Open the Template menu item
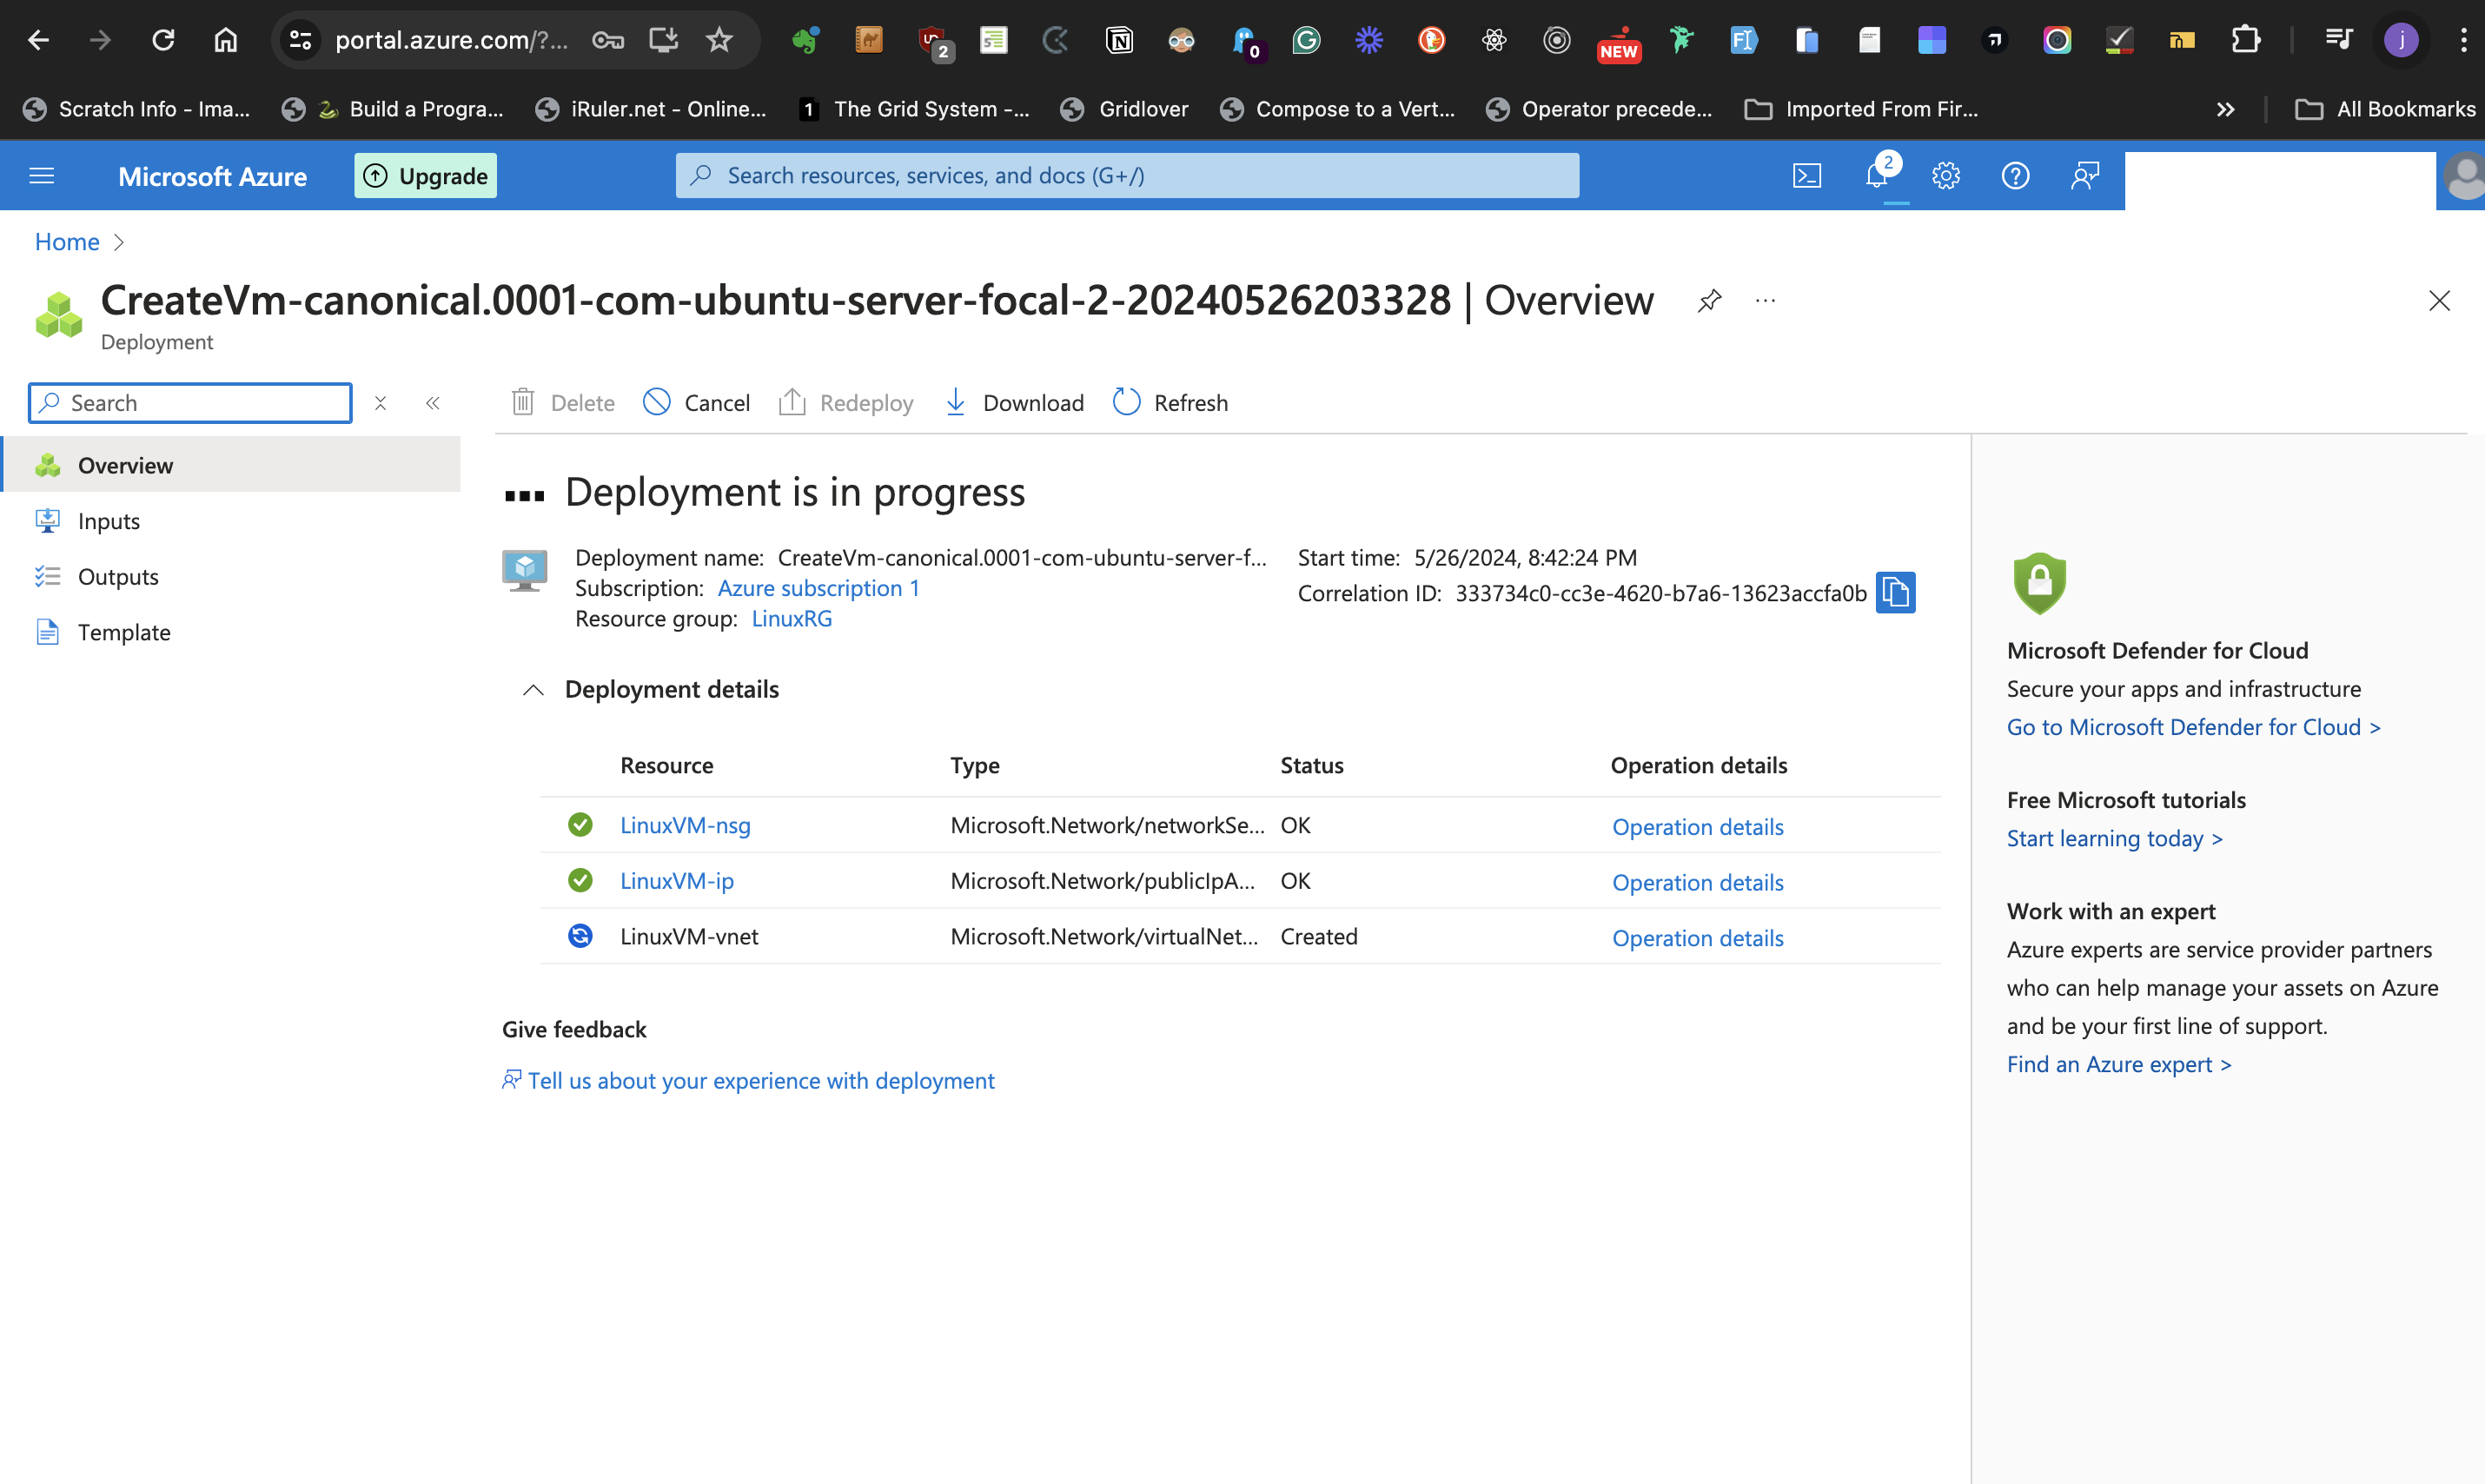Screen dimensions: 2485x1484 point(124,632)
